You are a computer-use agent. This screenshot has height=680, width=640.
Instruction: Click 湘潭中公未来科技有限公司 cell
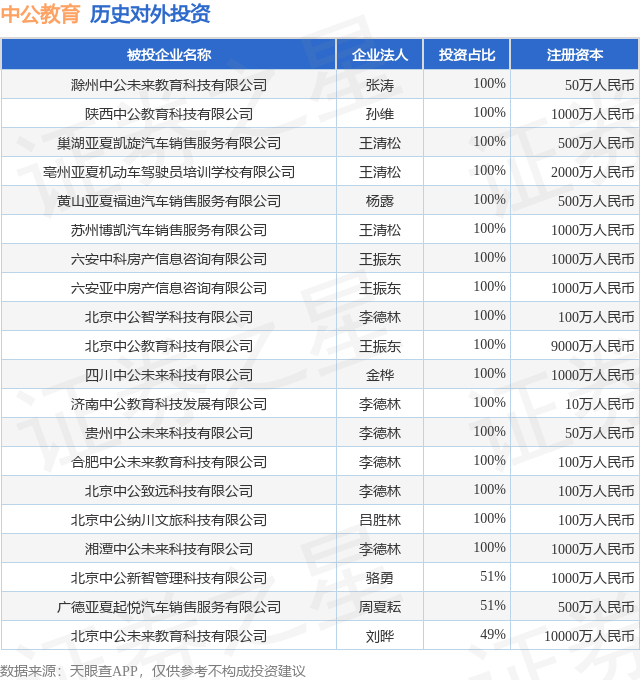169,549
